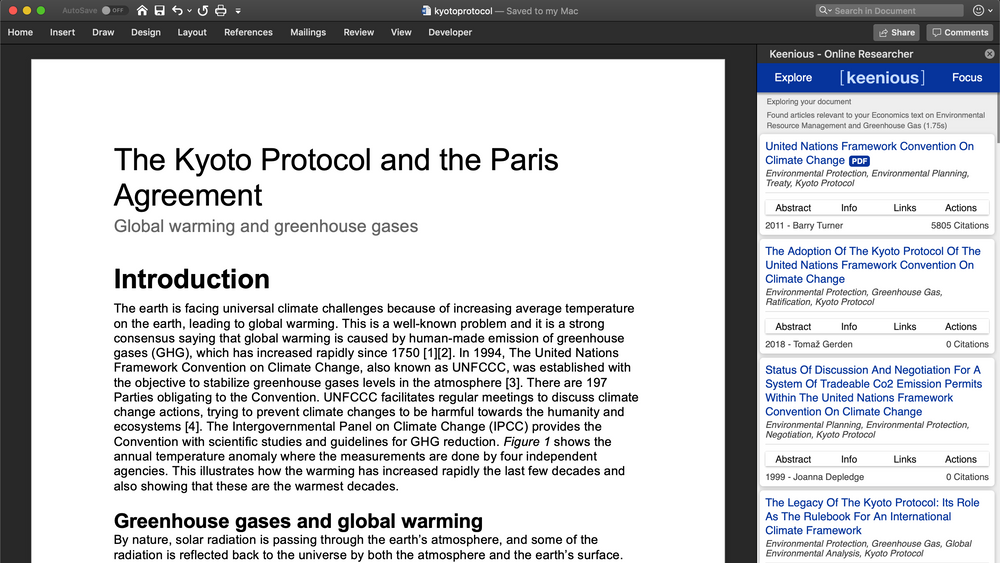Open The Legacy Of The Kyoto Protocol article
Viewport: 1000px width, 563px height.
[872, 516]
